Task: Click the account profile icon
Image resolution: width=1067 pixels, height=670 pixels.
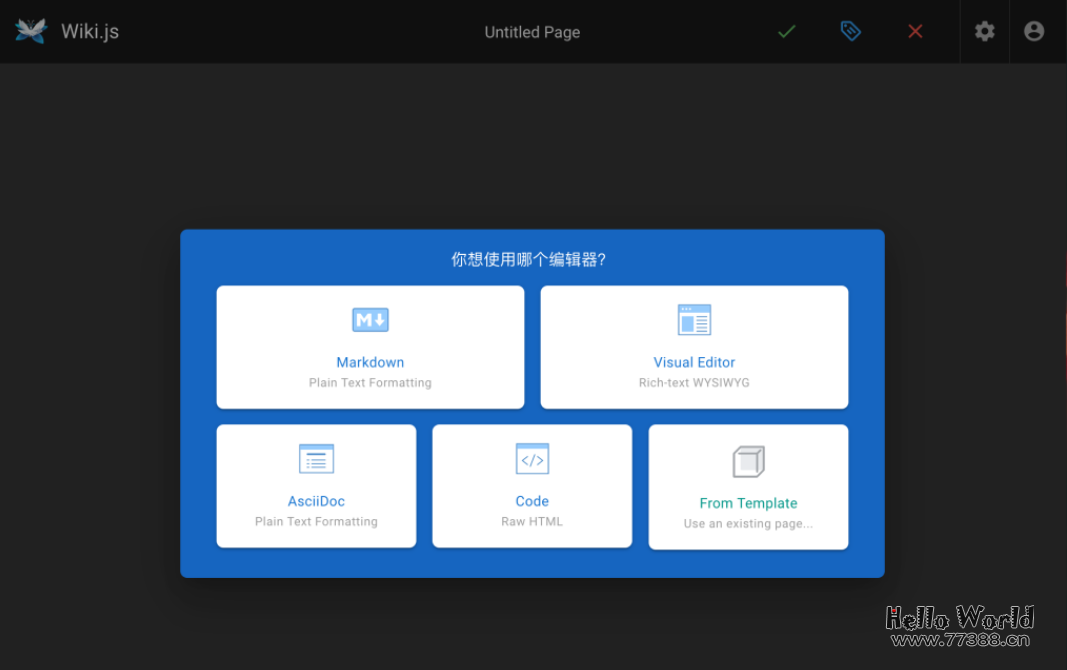Action: click(x=1033, y=31)
